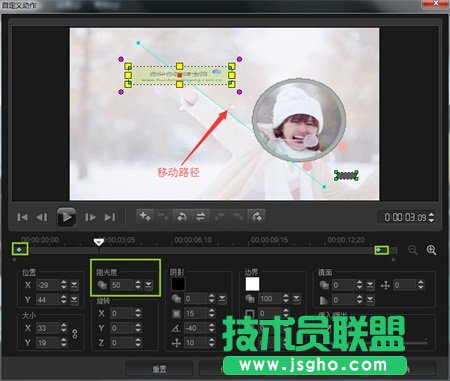Zoom out the keyframe timeline

(x=413, y=250)
